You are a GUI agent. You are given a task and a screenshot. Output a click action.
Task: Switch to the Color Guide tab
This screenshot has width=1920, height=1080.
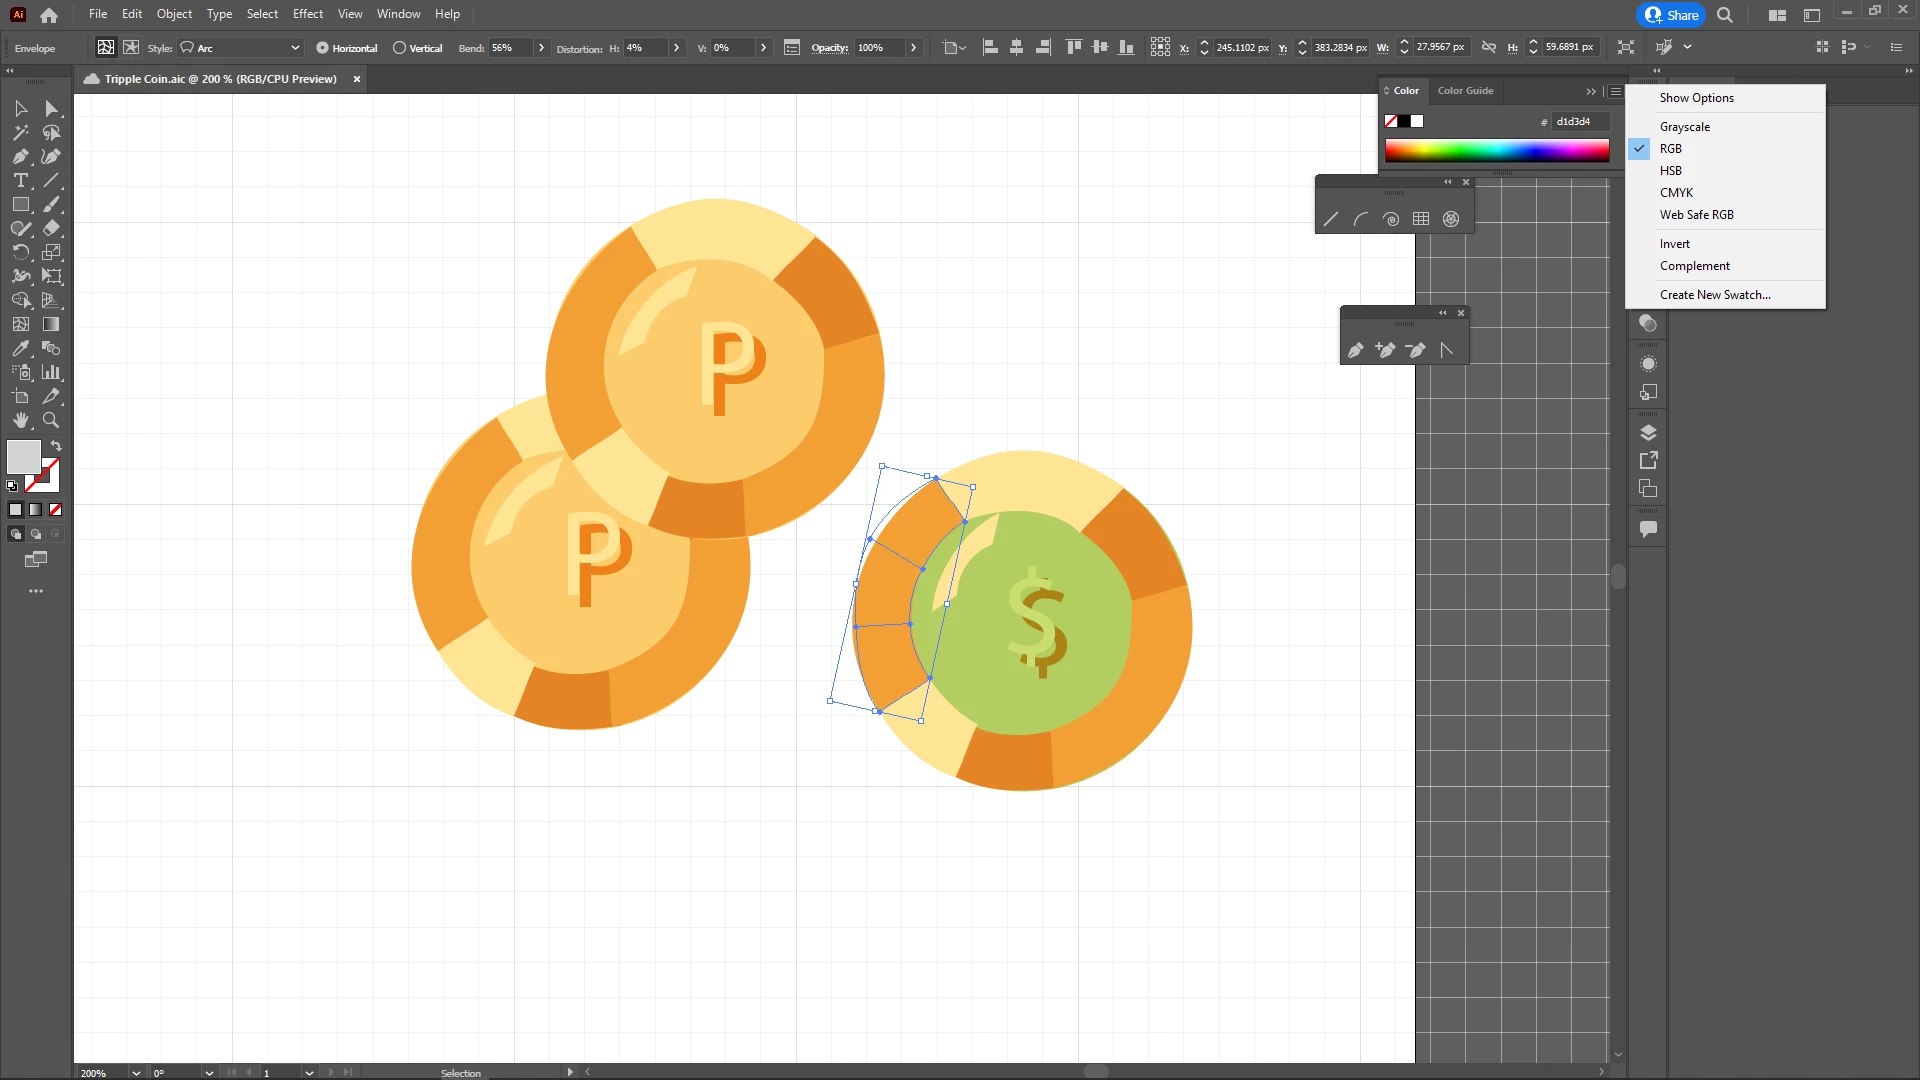pos(1465,90)
